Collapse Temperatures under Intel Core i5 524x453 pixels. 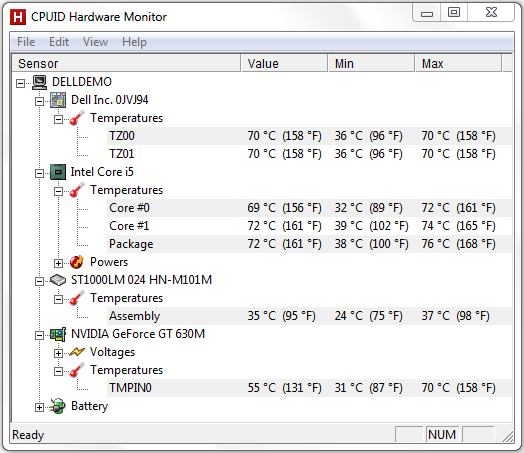(58, 191)
